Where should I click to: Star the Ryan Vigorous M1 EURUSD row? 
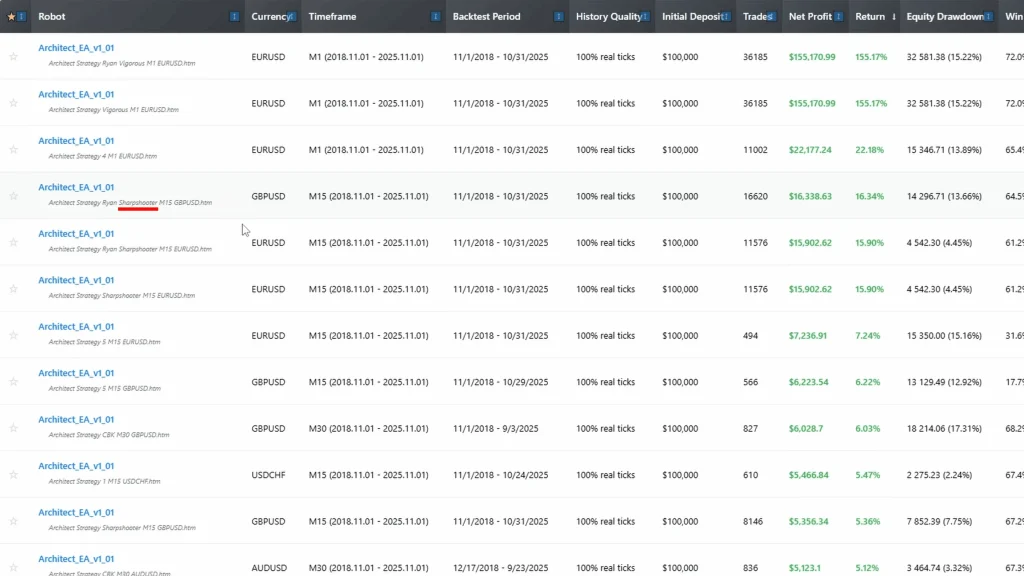coord(13,57)
